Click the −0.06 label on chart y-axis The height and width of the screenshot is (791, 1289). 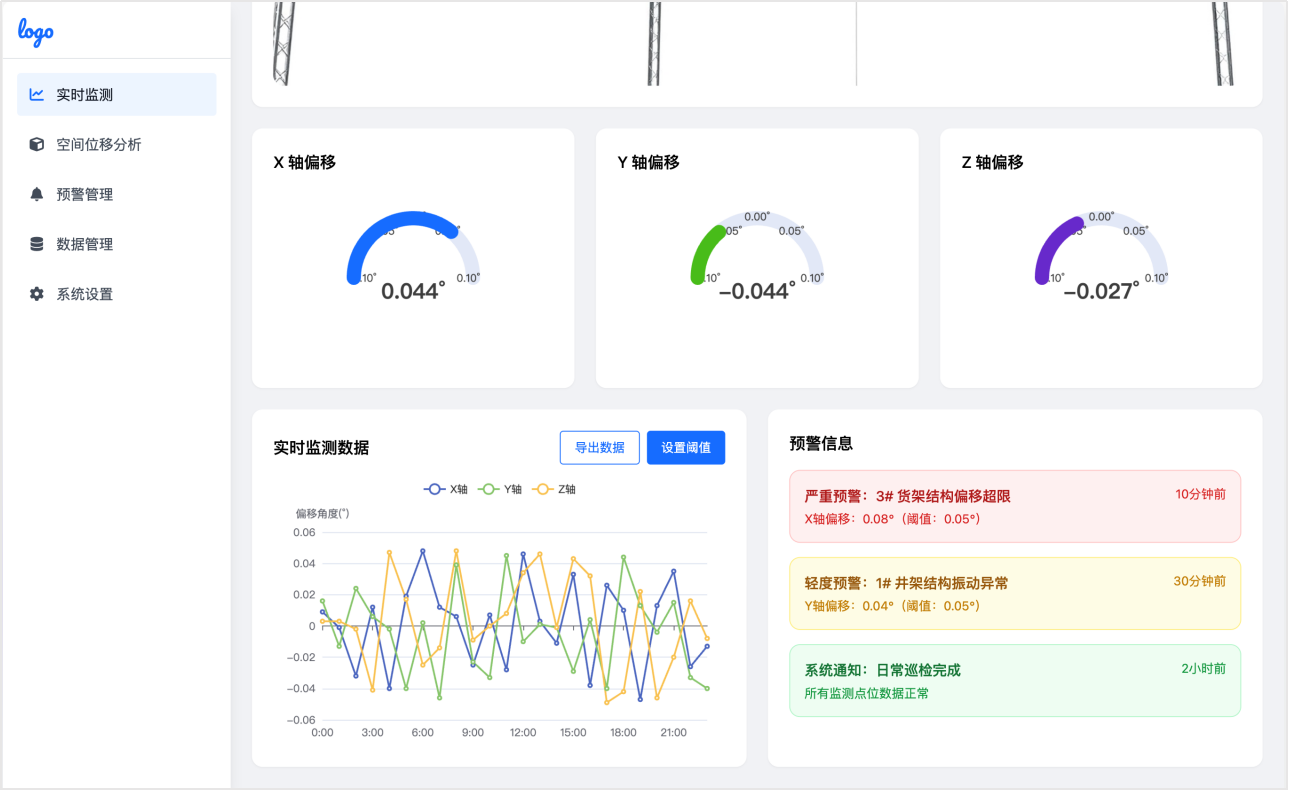click(302, 720)
